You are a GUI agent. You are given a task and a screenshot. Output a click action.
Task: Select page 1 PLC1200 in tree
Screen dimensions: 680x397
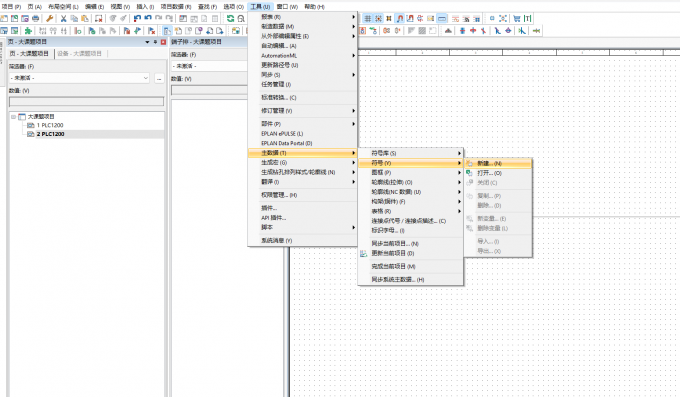(50, 125)
